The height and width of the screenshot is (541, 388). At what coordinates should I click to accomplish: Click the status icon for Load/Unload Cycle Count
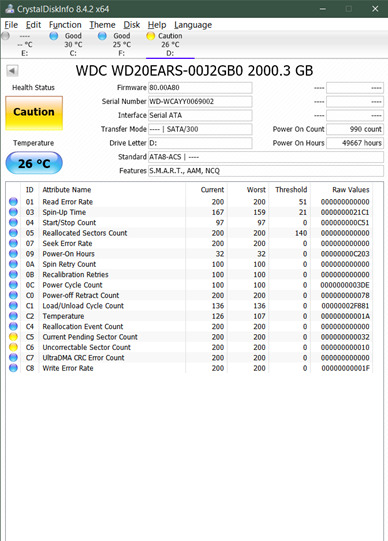(x=13, y=305)
